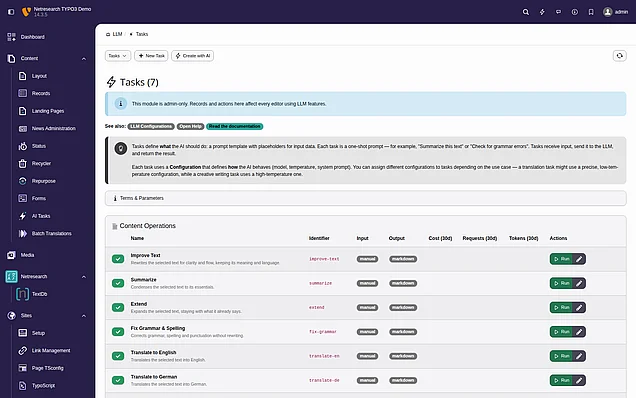Toggle the Fix Grammar & Spelling checkbox

[118, 332]
